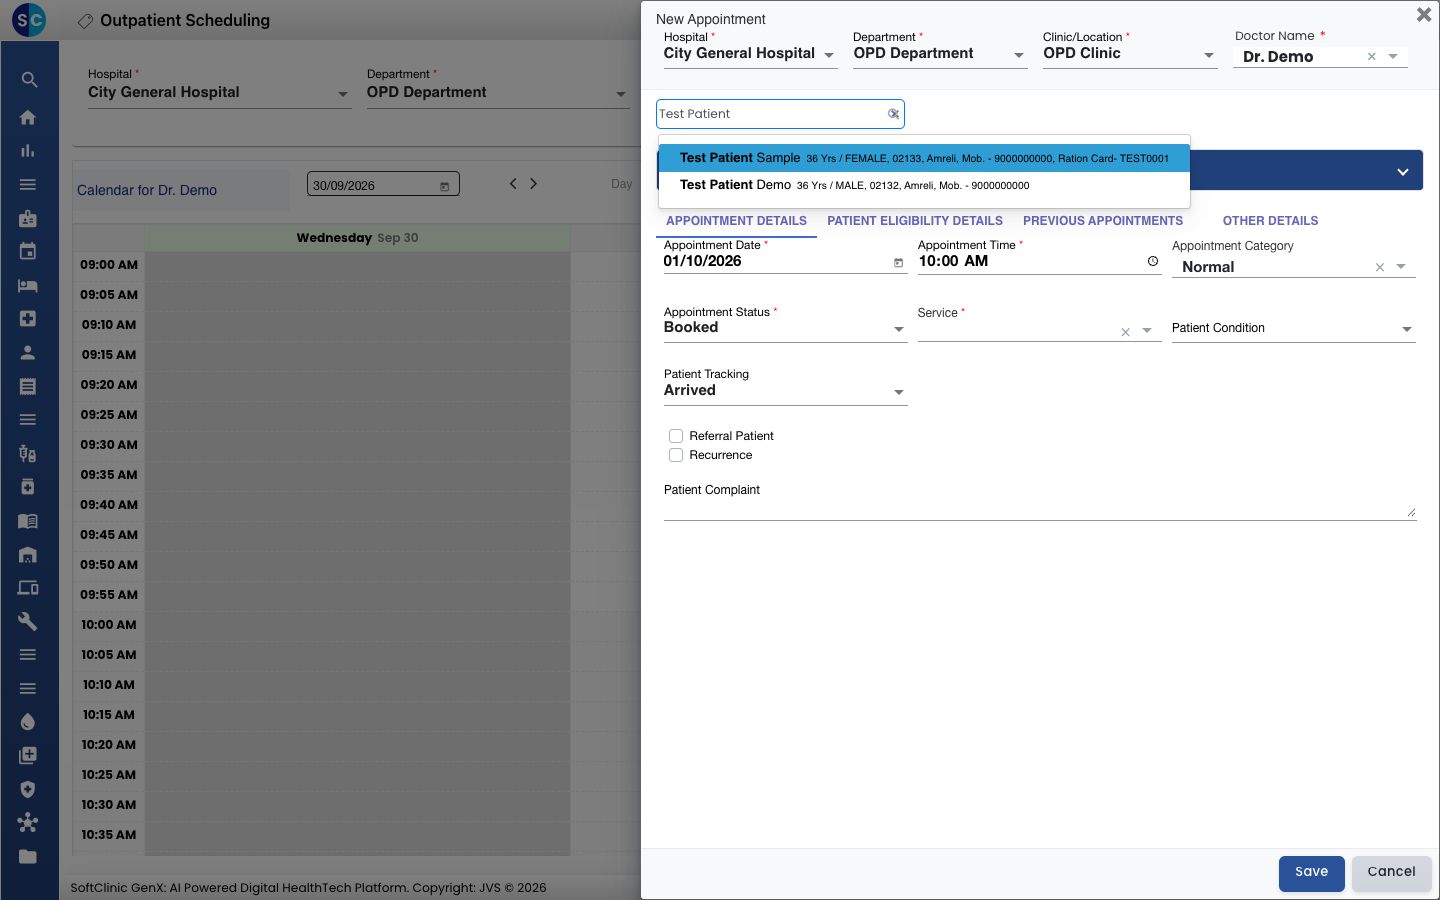The image size is (1440, 900).
Task: Clear the Service field selection
Action: [x=1126, y=332]
